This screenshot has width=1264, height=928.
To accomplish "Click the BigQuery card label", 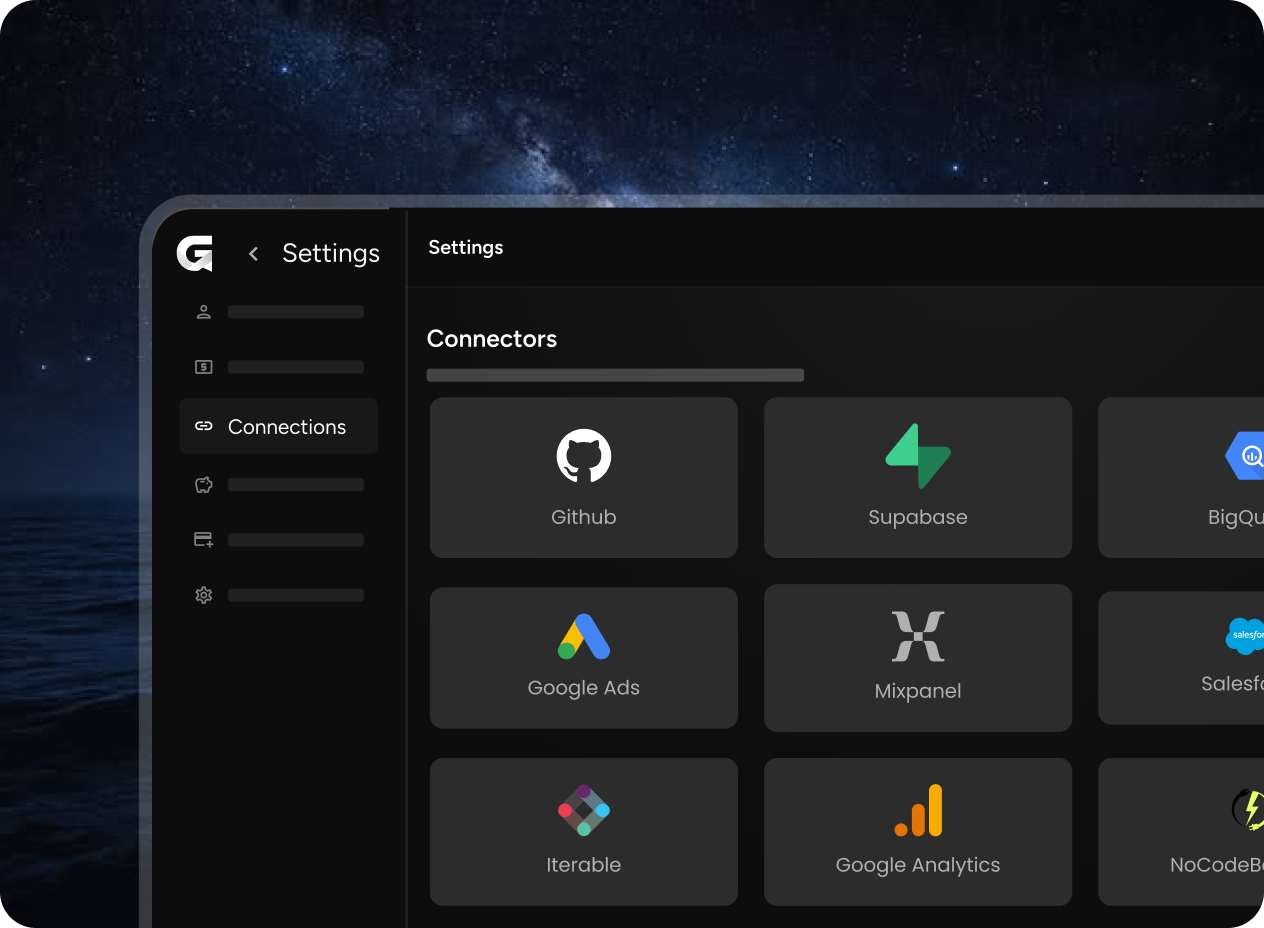I will 1236,518.
